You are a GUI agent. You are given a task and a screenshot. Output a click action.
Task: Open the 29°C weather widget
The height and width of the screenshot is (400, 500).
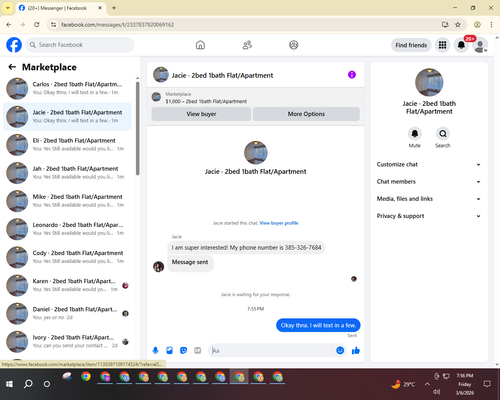point(403,384)
